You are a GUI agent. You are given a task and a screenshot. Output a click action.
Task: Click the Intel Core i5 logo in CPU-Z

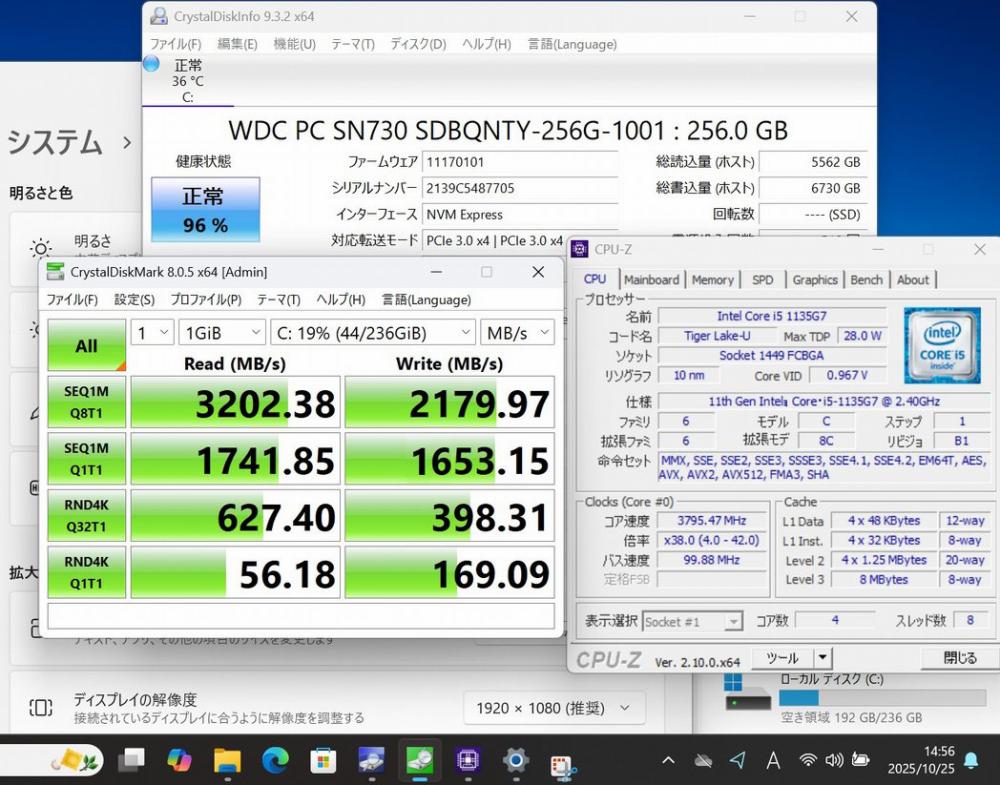click(942, 345)
